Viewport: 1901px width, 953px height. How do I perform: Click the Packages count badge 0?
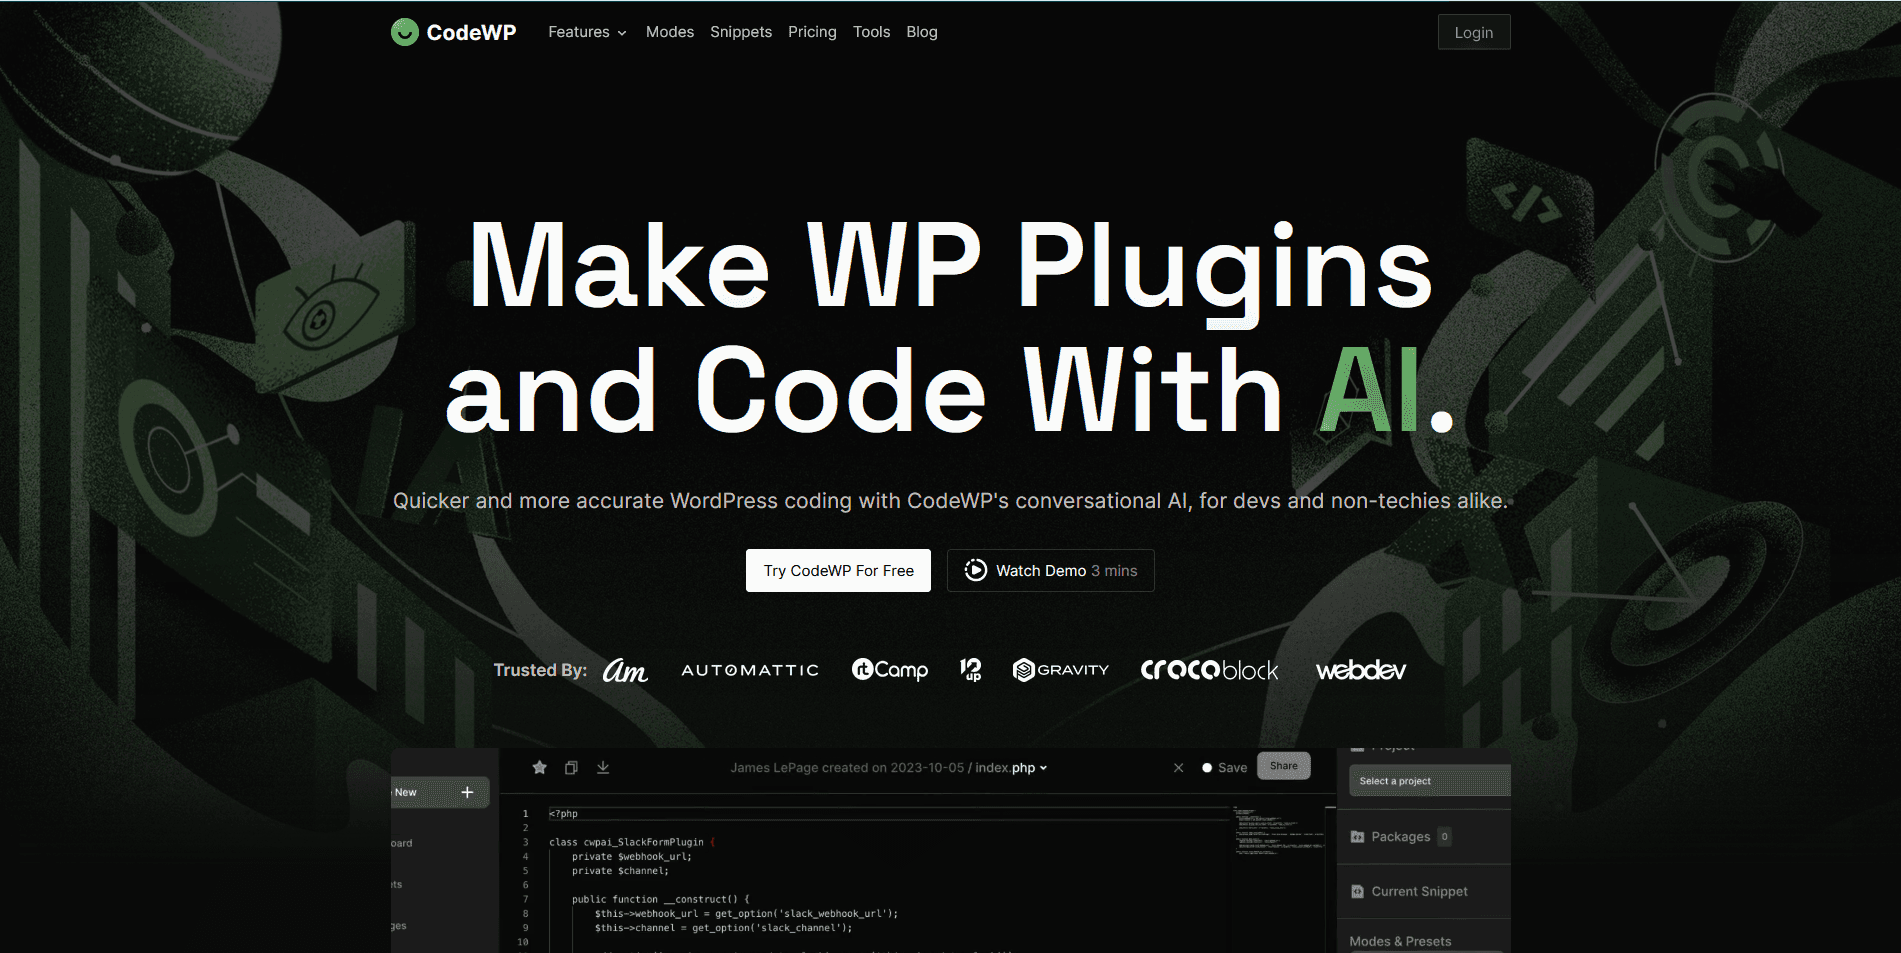click(1444, 837)
